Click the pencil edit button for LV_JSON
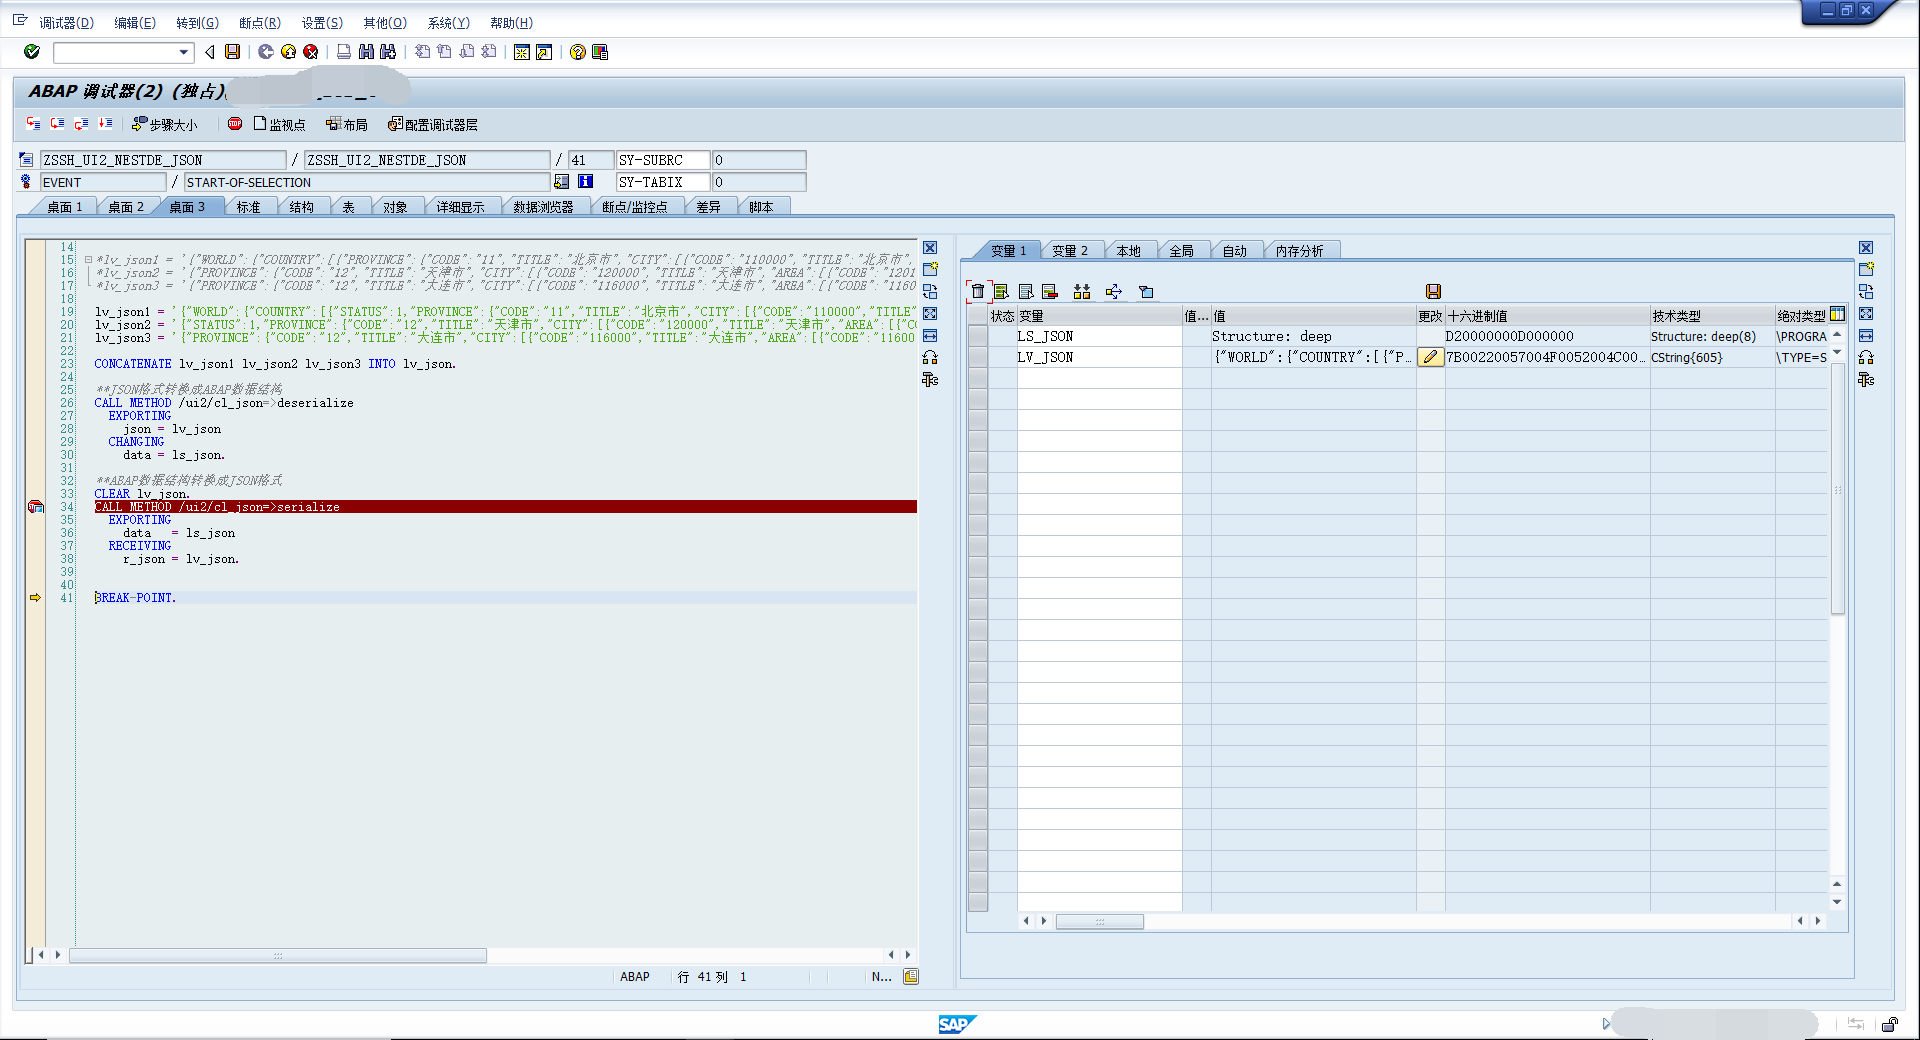 tap(1430, 357)
